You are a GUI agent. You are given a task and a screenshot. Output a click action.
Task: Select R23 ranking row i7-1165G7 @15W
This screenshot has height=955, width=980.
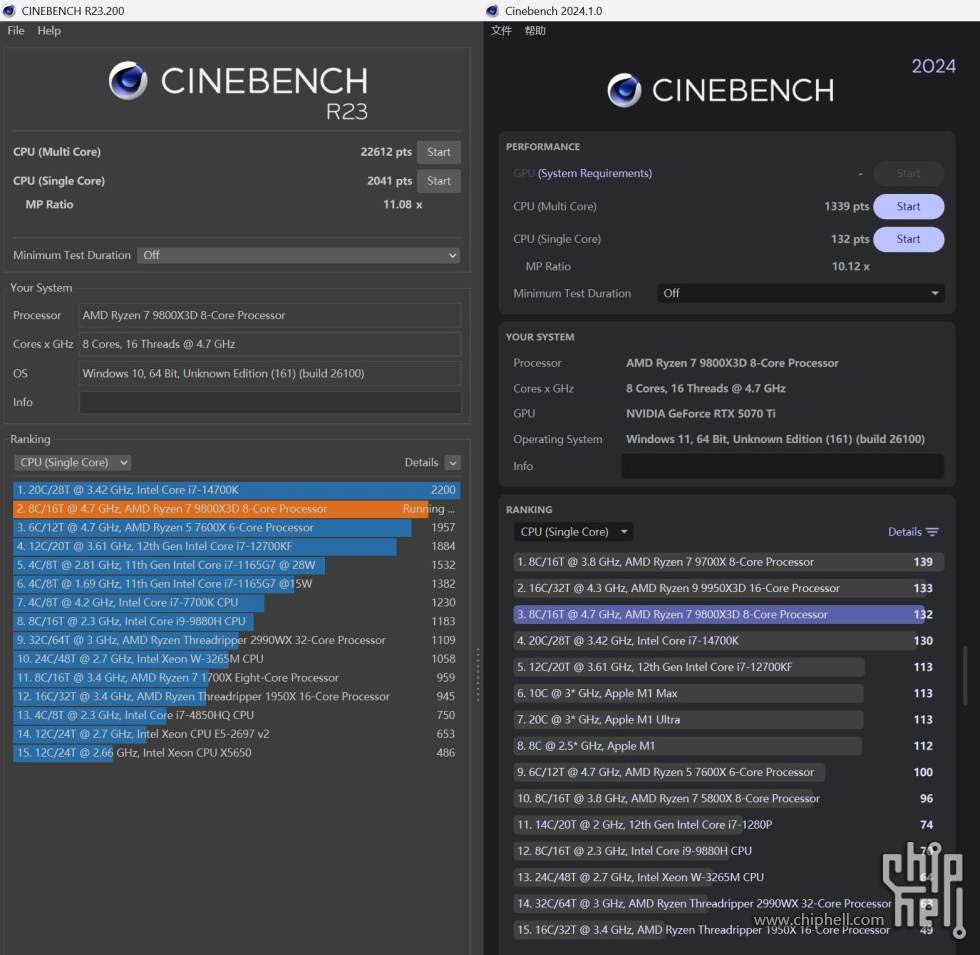(236, 584)
